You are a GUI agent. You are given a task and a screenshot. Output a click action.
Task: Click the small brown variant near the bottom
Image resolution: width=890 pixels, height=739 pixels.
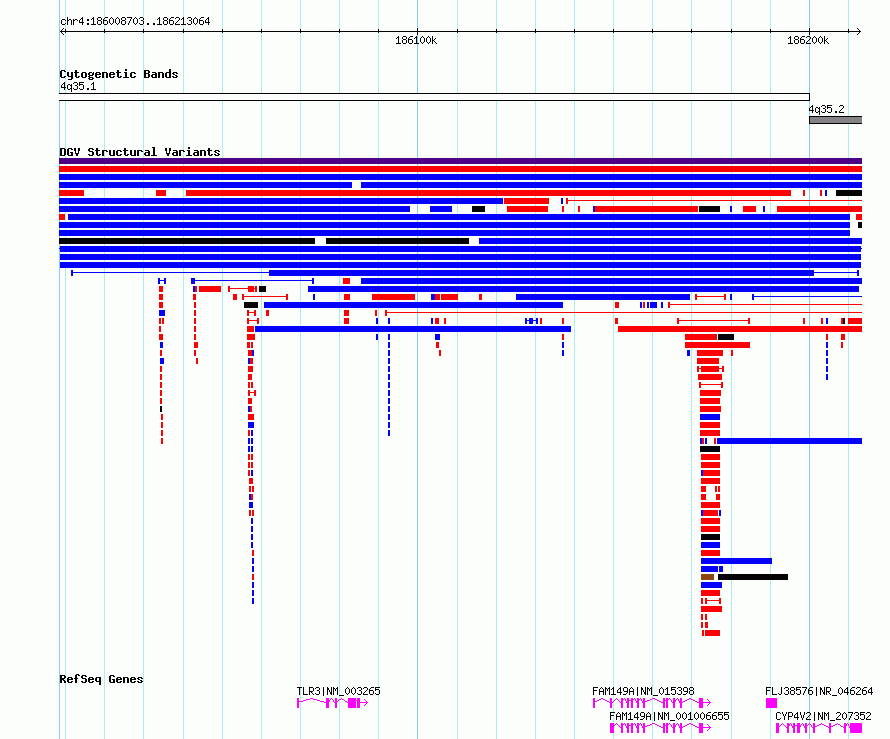coord(707,577)
